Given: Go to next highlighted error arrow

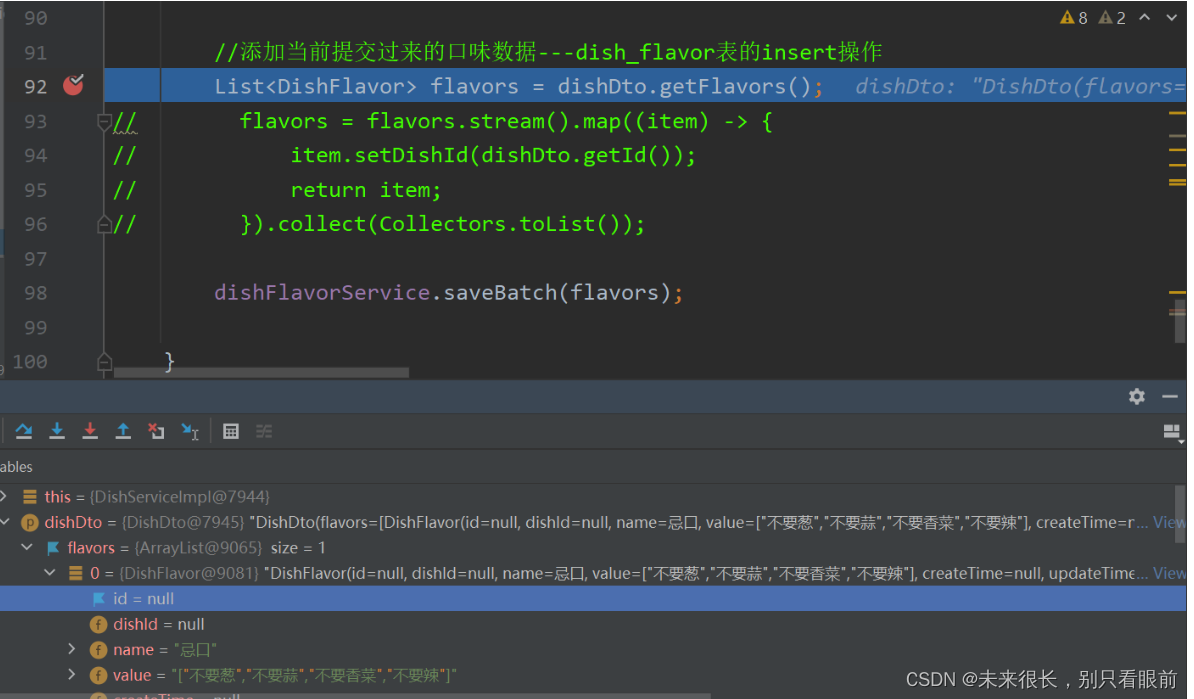Looking at the screenshot, I should [x=1171, y=17].
